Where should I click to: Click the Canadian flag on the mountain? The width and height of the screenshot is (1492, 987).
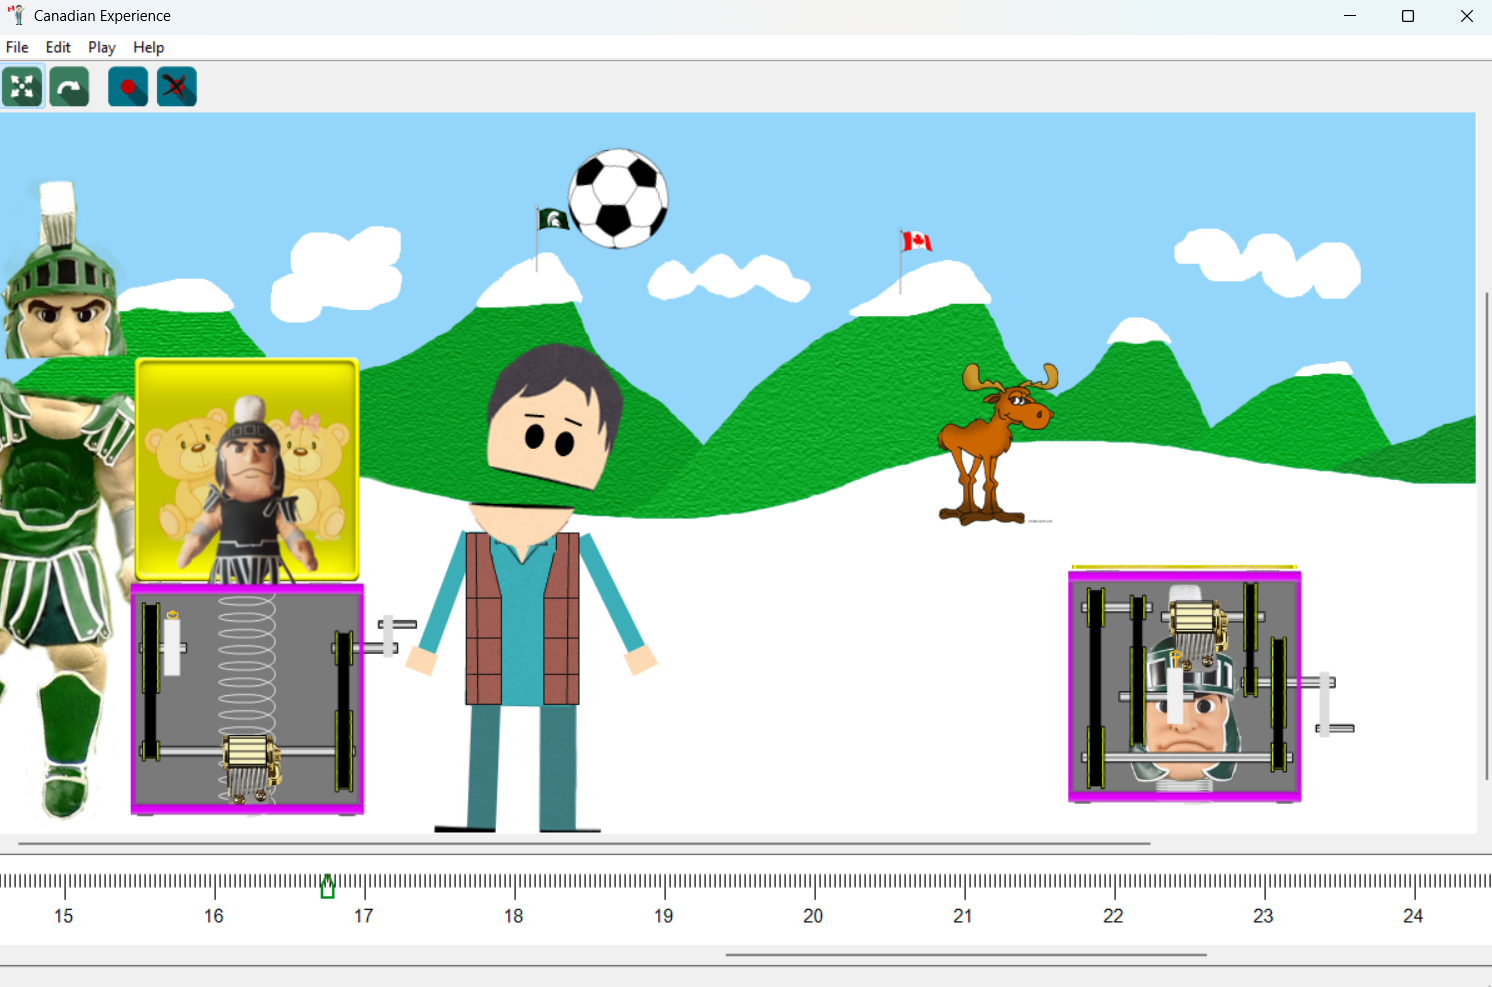tap(916, 241)
